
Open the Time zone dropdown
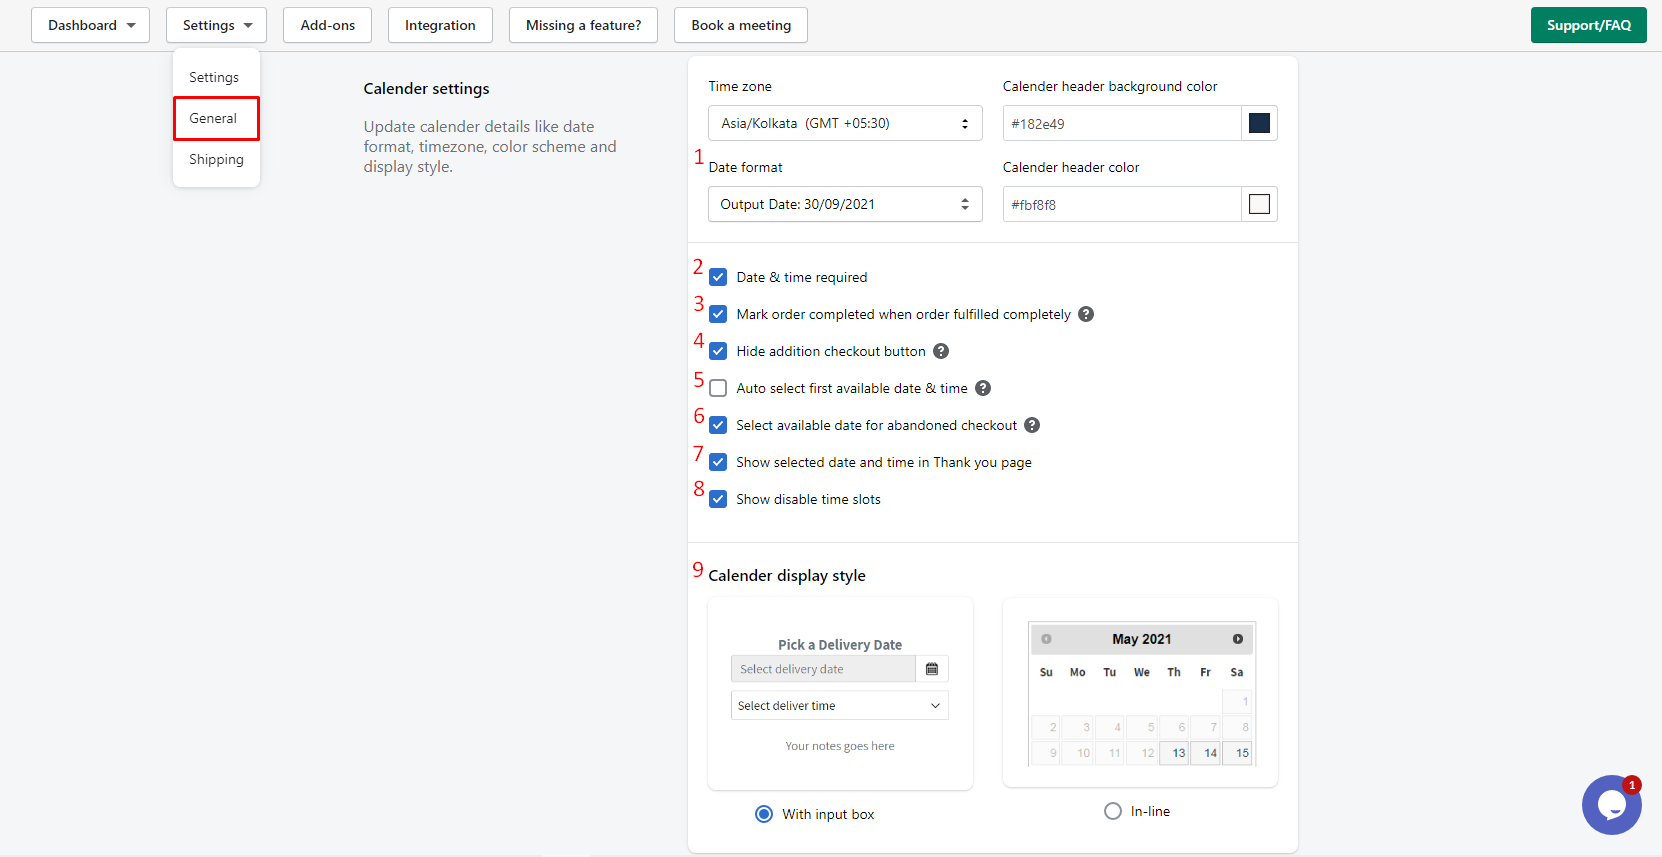[845, 123]
